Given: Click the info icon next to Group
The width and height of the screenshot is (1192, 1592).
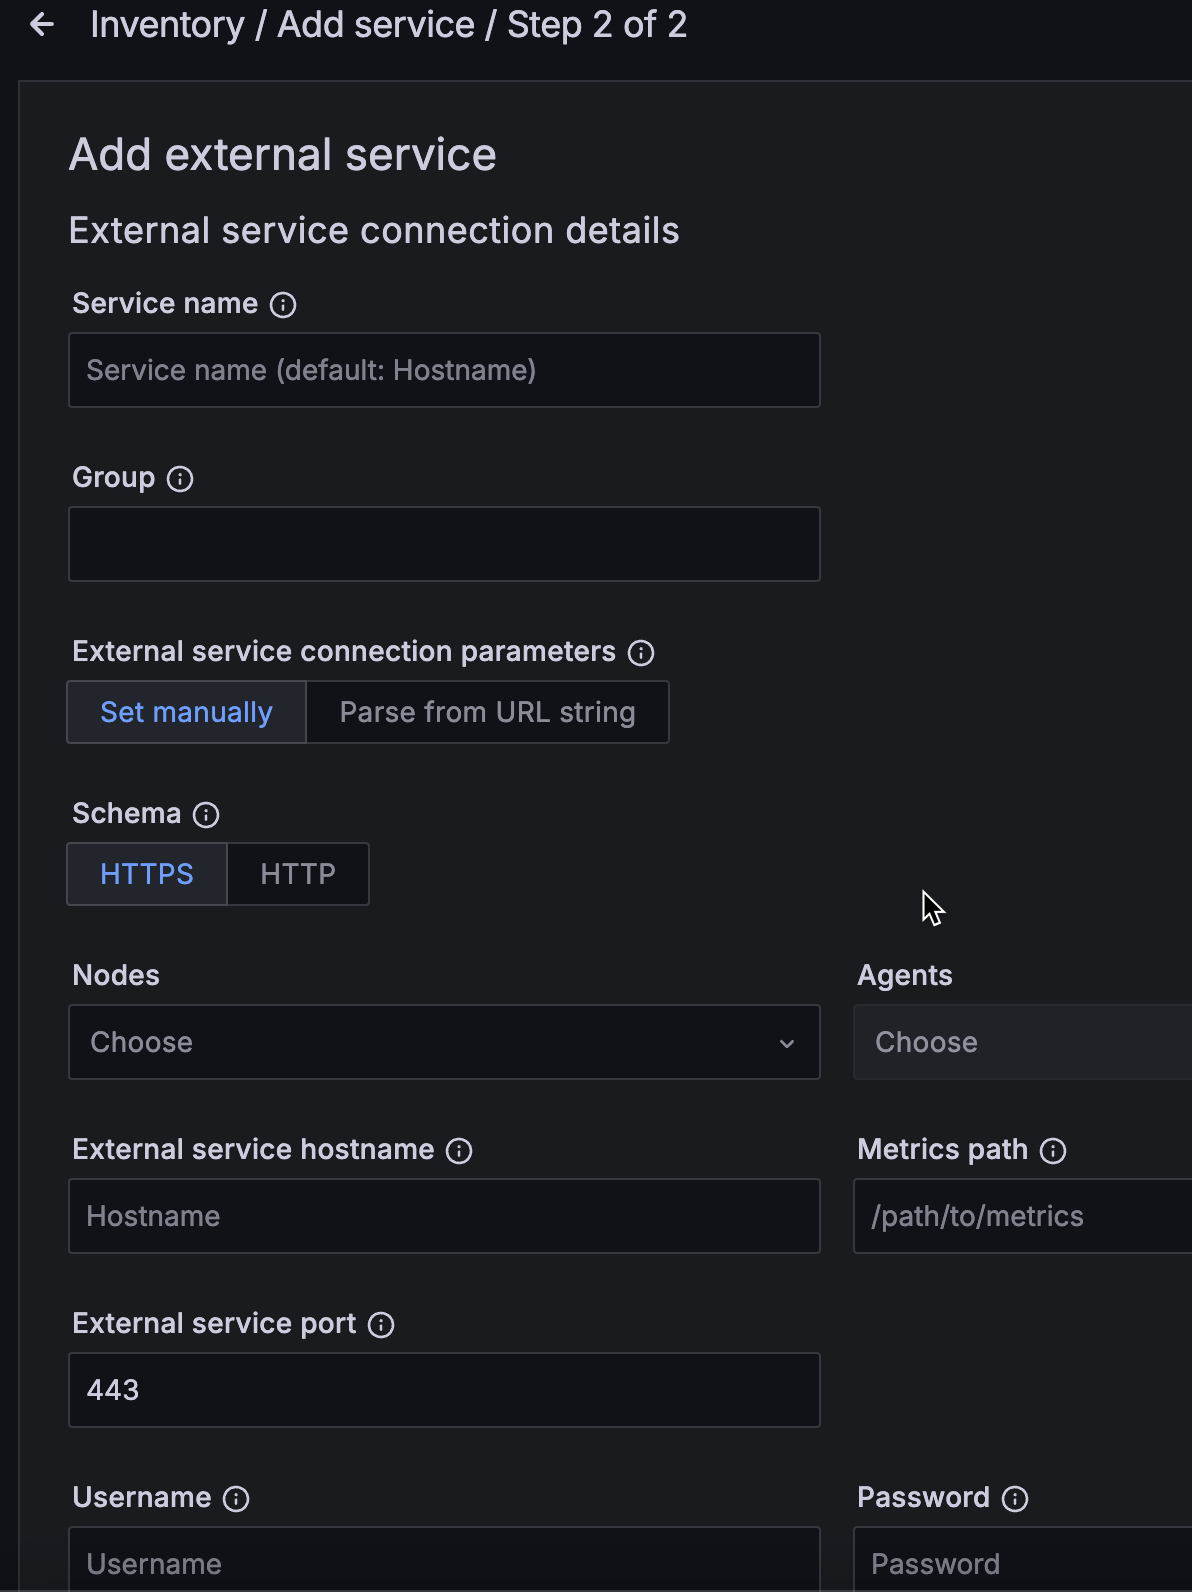Looking at the screenshot, I should (180, 479).
